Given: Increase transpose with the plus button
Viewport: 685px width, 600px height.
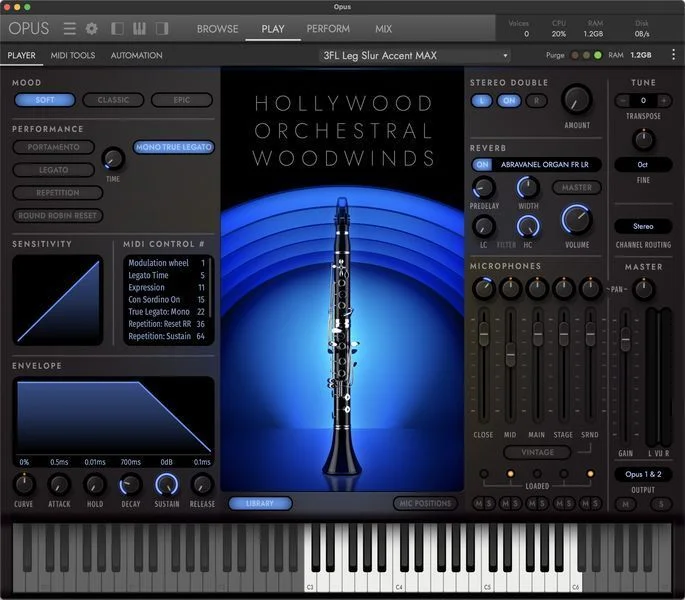Looking at the screenshot, I should tap(664, 101).
